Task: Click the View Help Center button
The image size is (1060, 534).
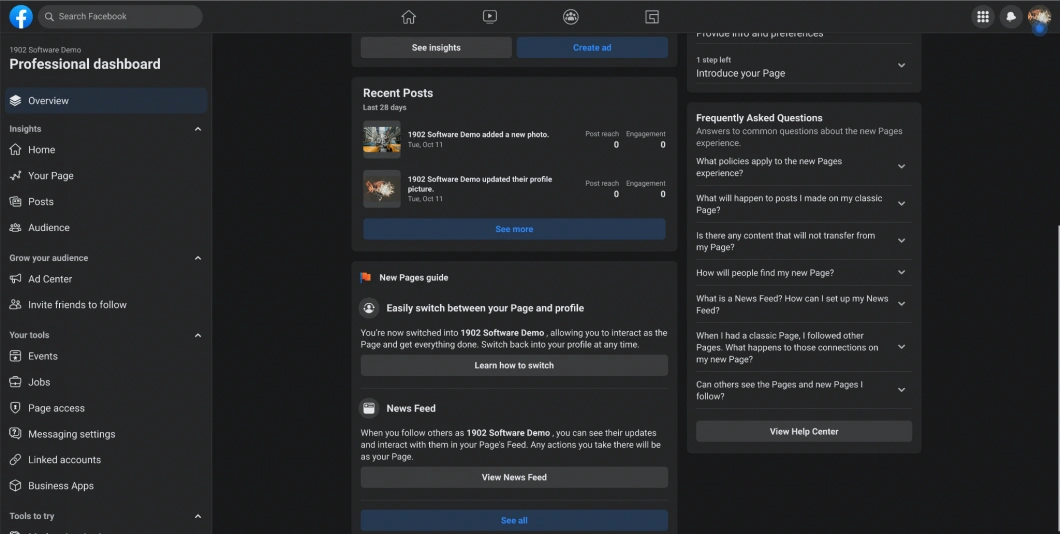Action: tap(804, 431)
